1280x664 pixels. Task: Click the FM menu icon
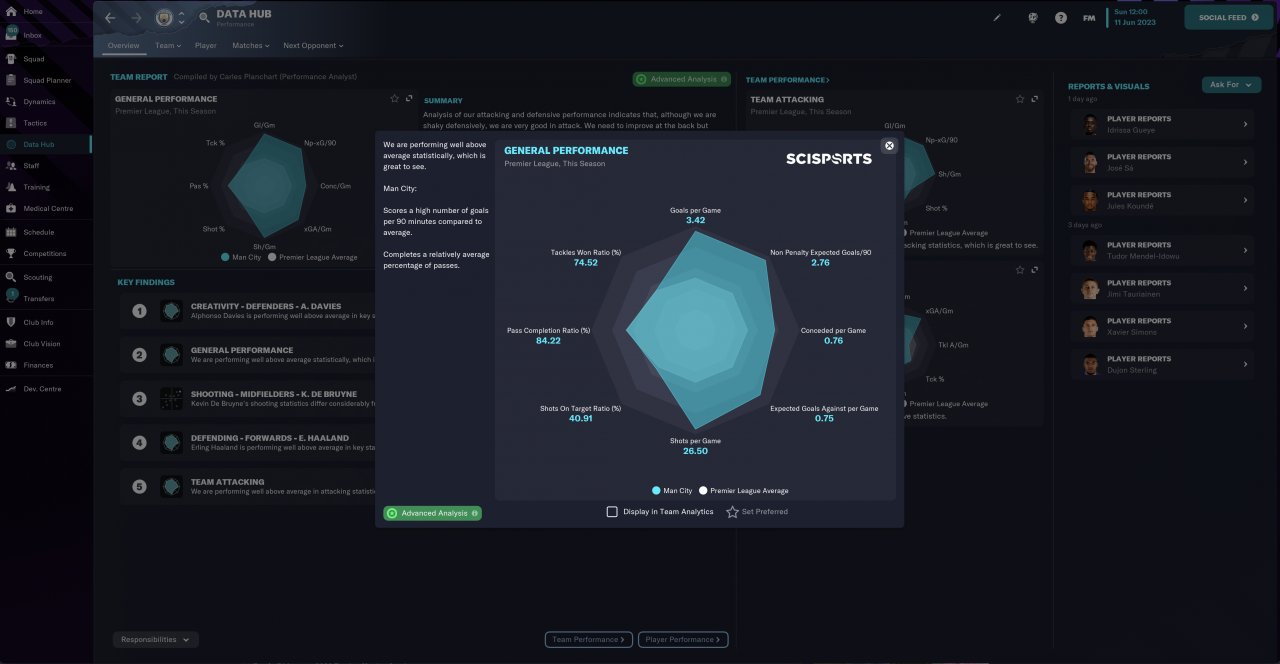pos(1089,18)
